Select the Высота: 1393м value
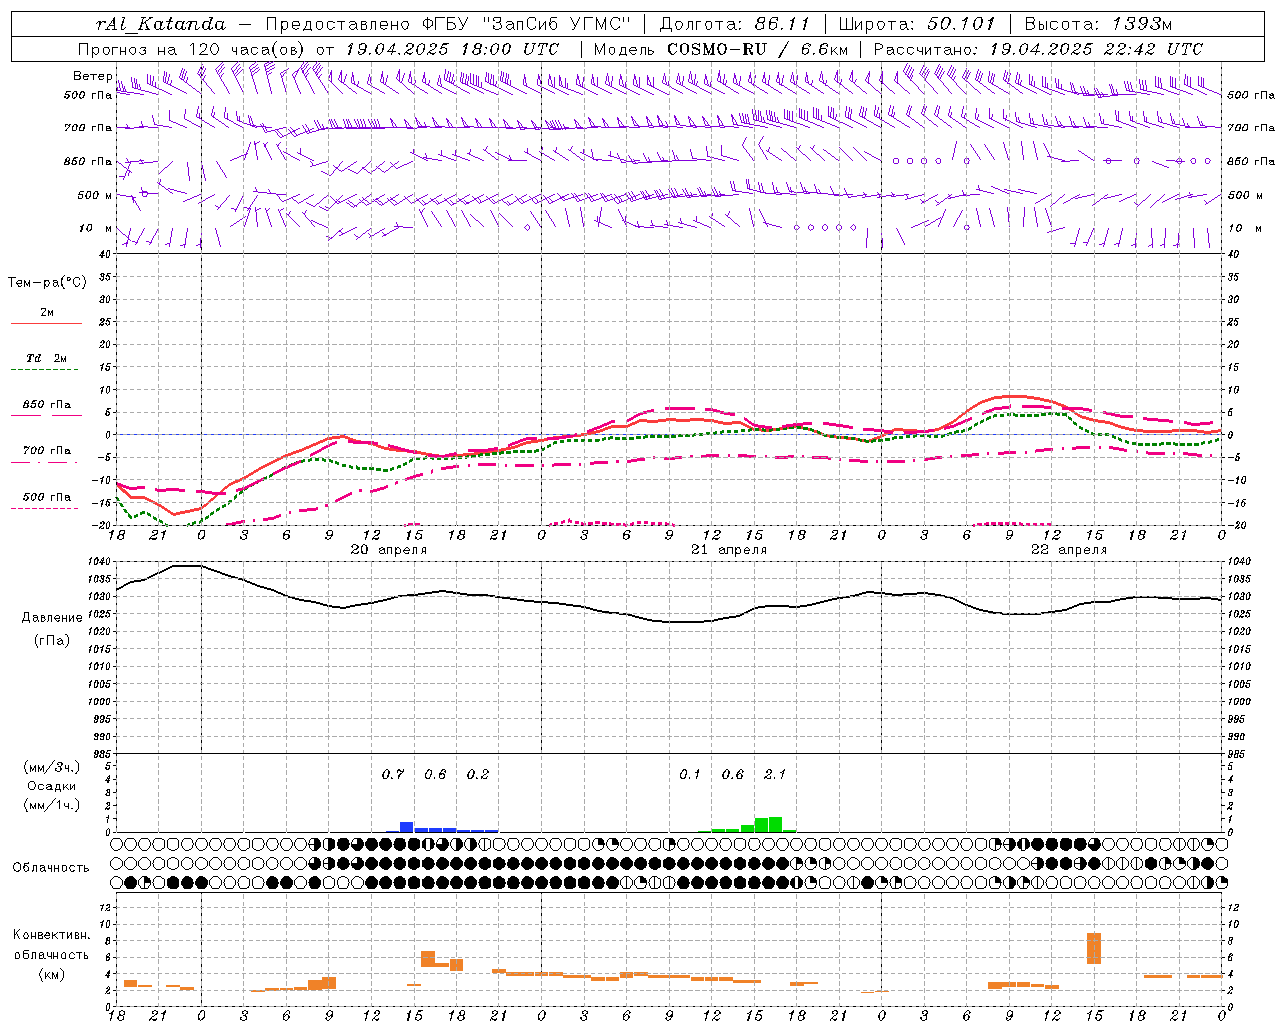The height and width of the screenshot is (1024, 1280). tap(1098, 24)
